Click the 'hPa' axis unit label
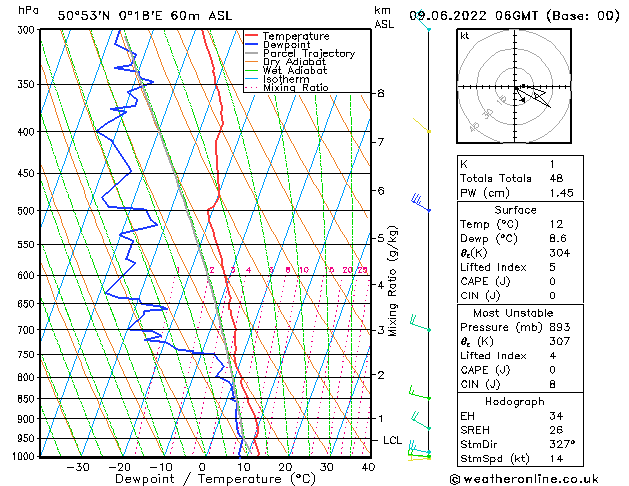The image size is (629, 486). click(28, 10)
